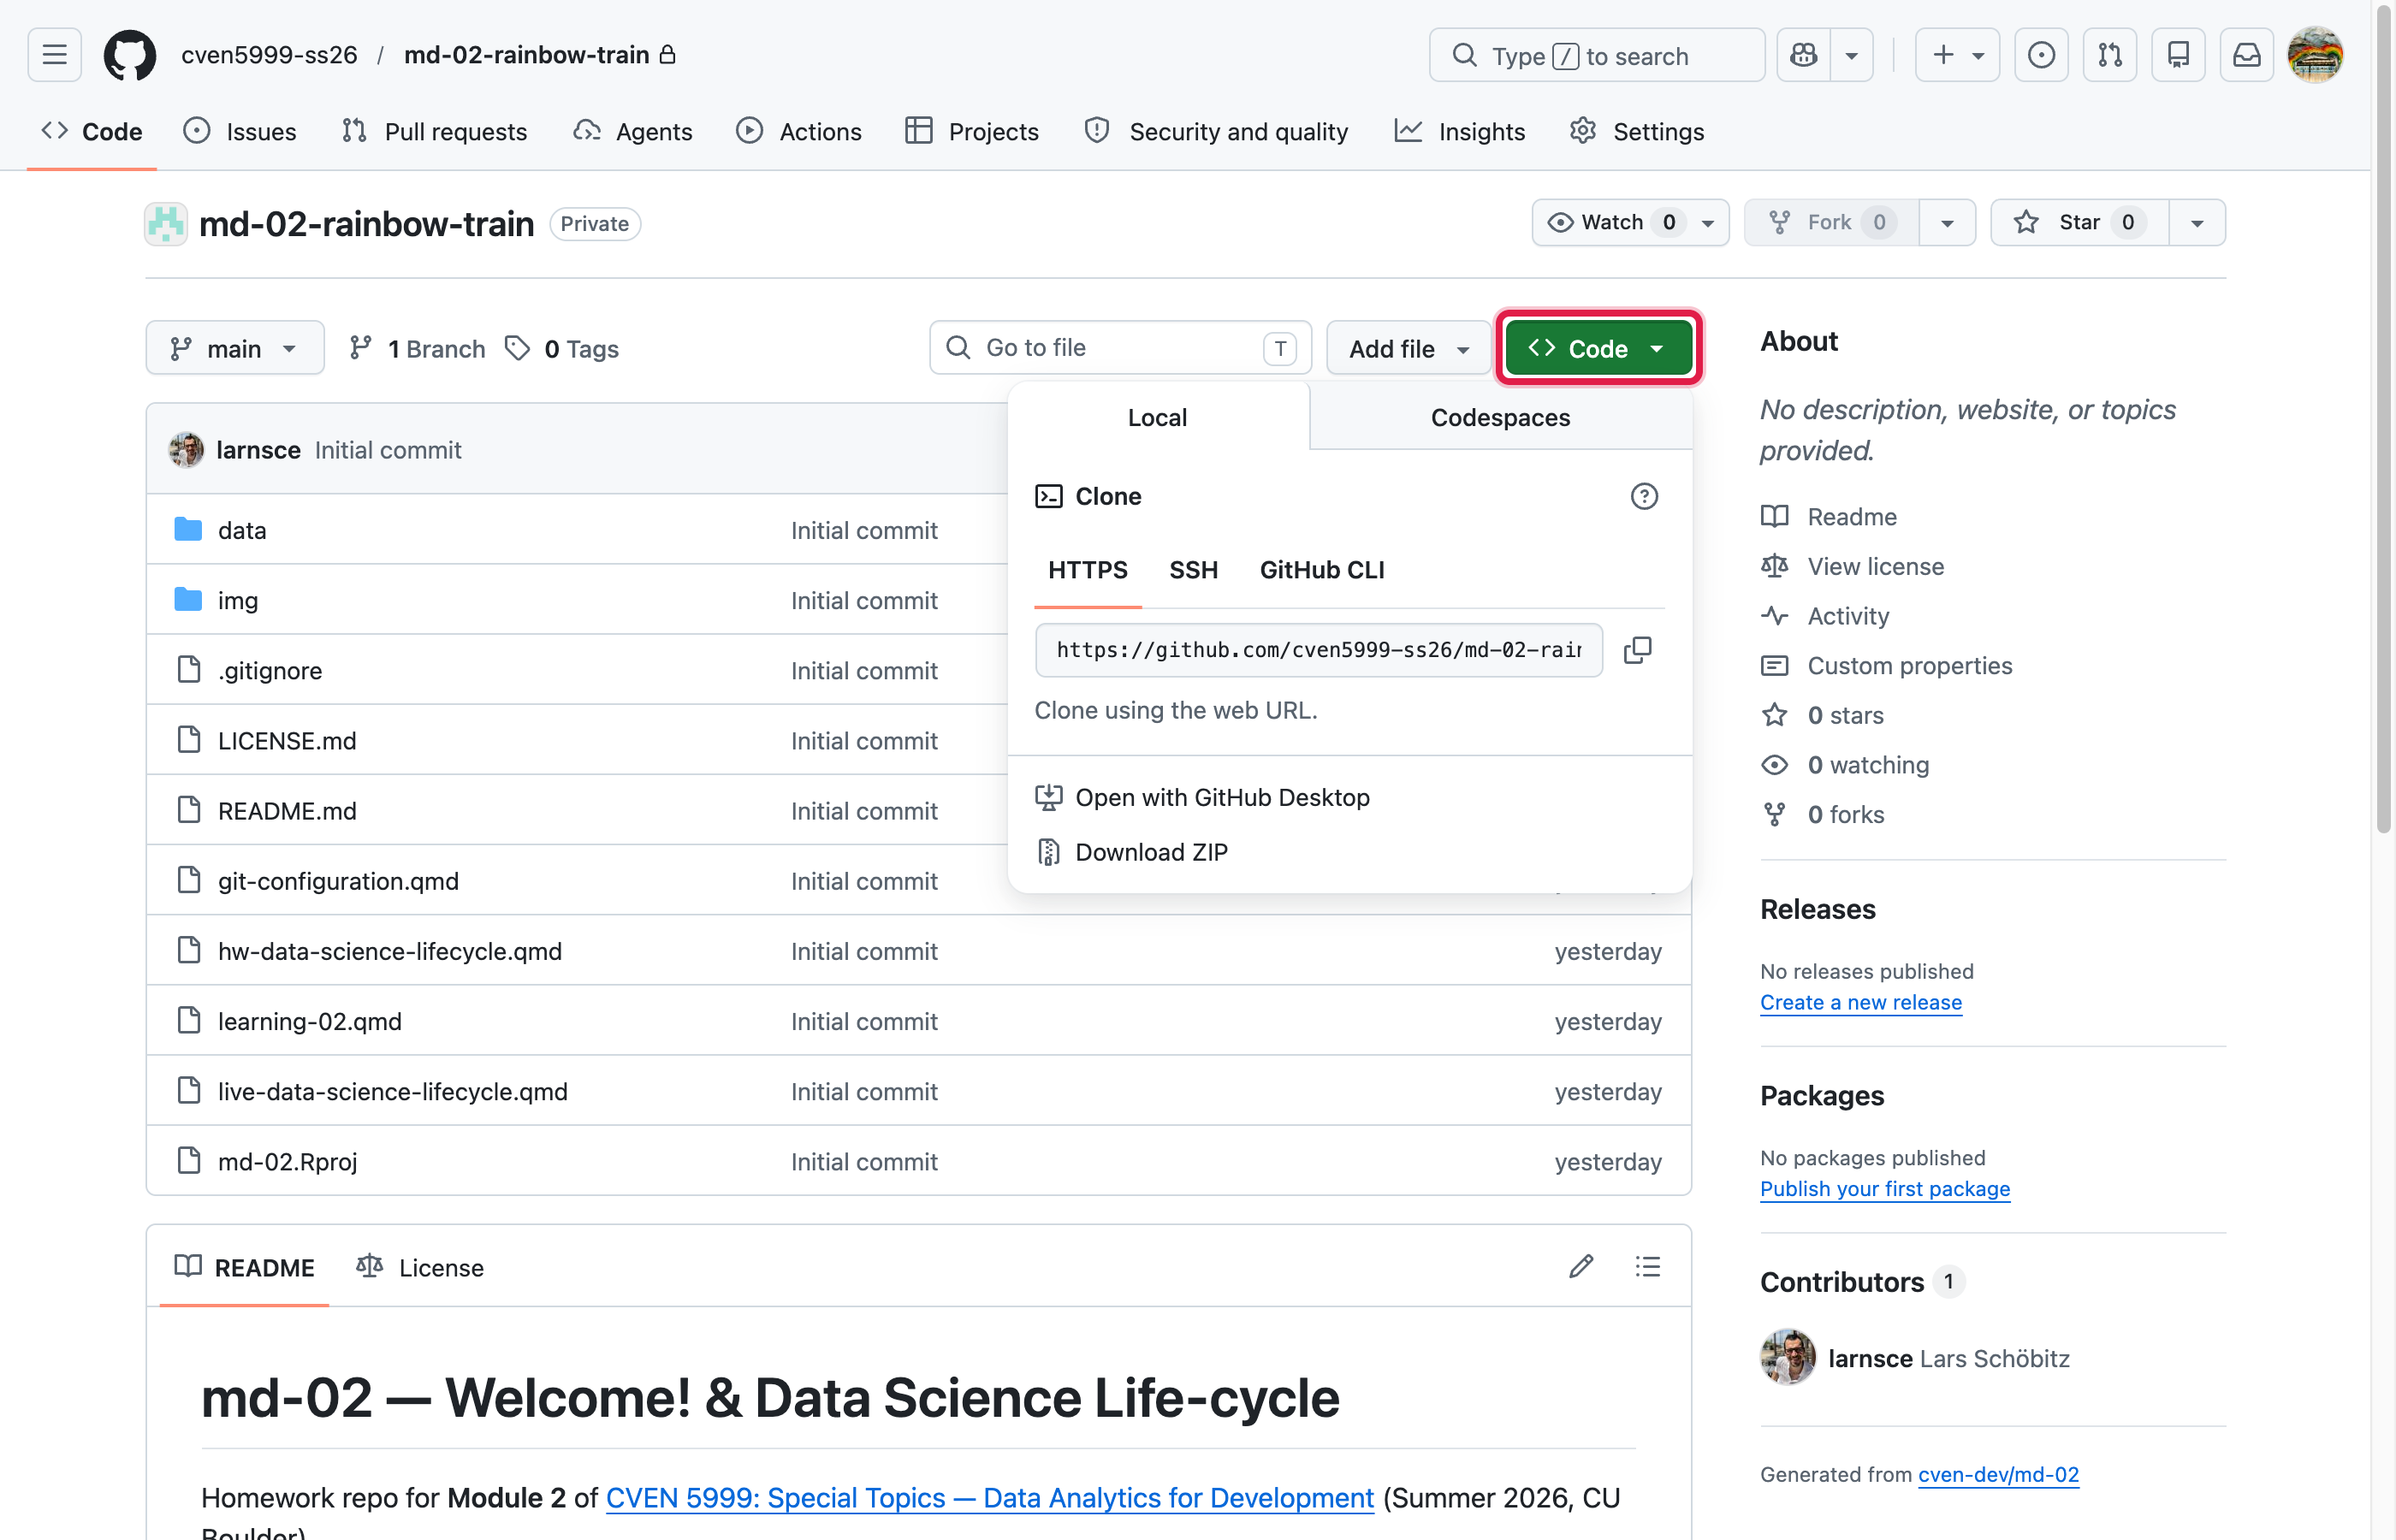
Task: Click the repository identicon next to title
Action: (166, 224)
